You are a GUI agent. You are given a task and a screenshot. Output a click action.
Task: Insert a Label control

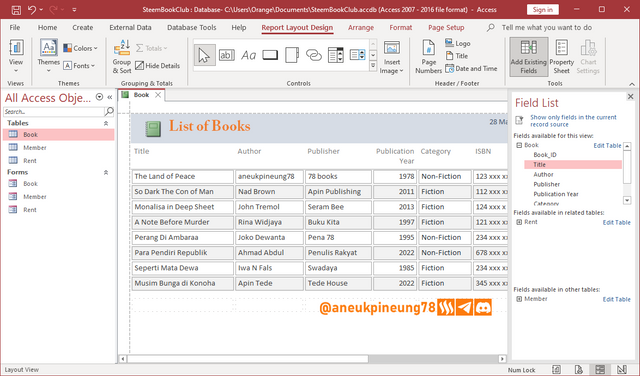pos(248,55)
